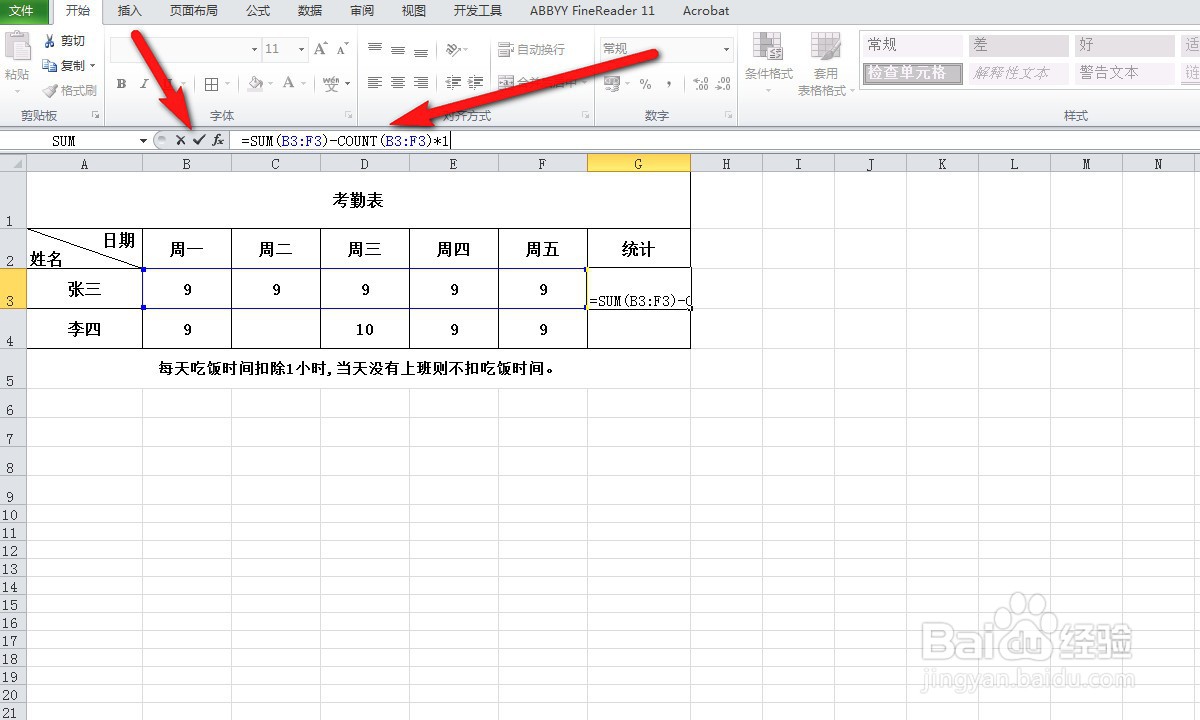Open the font size dropdown
1200x720 pixels.
[x=300, y=47]
